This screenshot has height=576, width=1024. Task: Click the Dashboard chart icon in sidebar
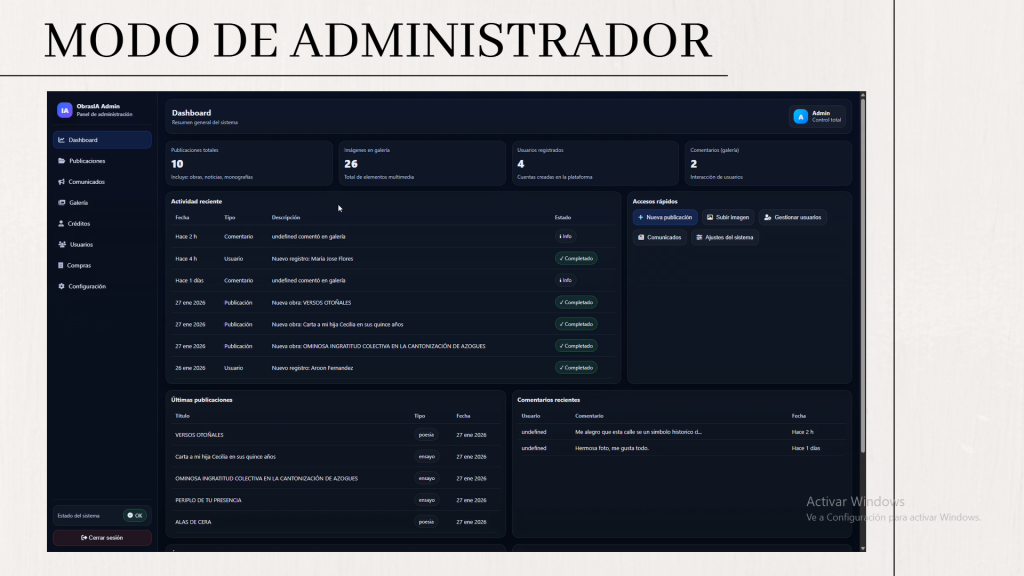coord(62,140)
